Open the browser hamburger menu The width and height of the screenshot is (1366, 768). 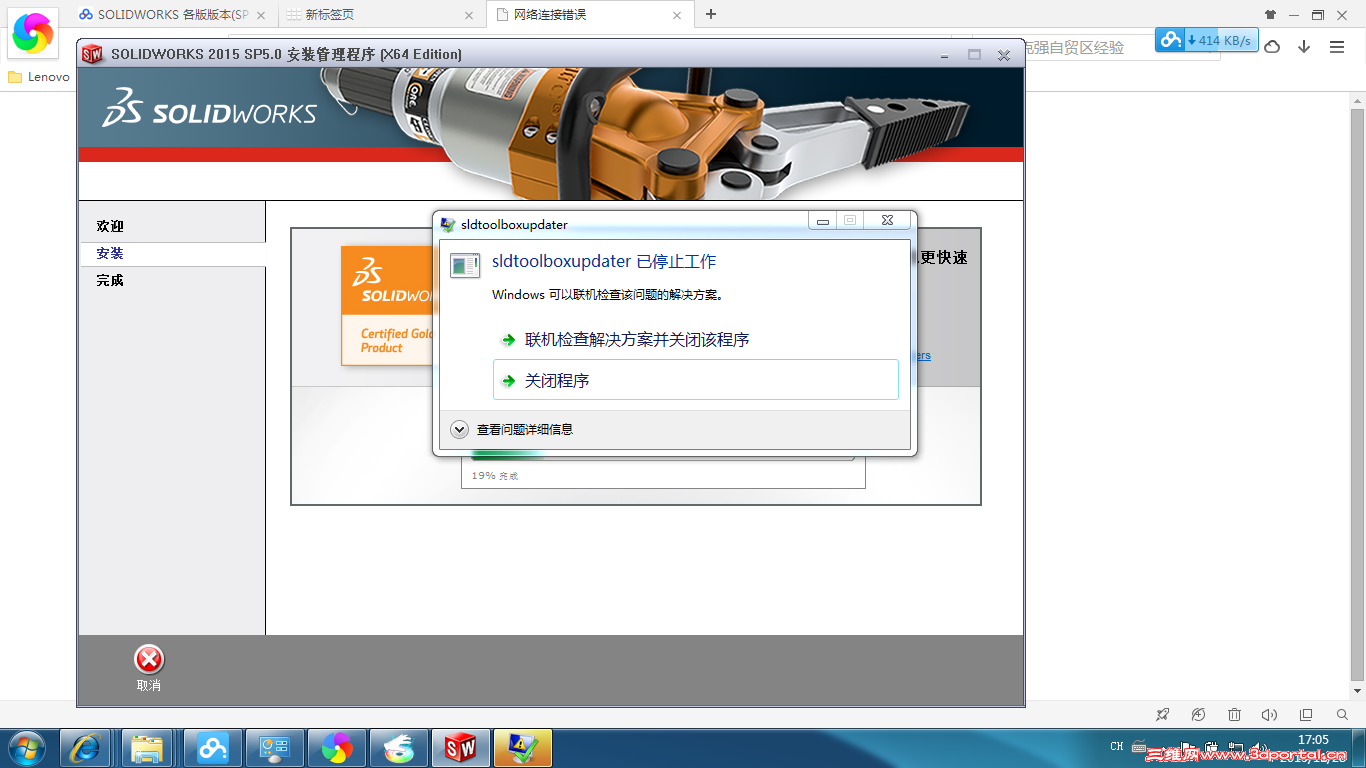[1337, 47]
